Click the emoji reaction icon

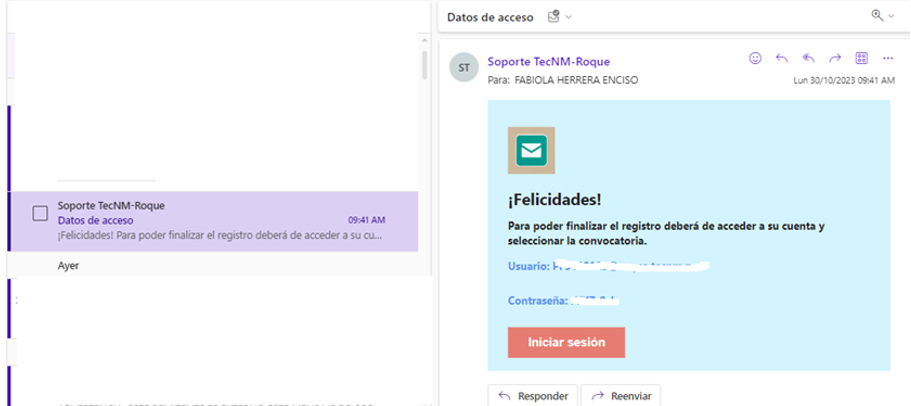755,58
